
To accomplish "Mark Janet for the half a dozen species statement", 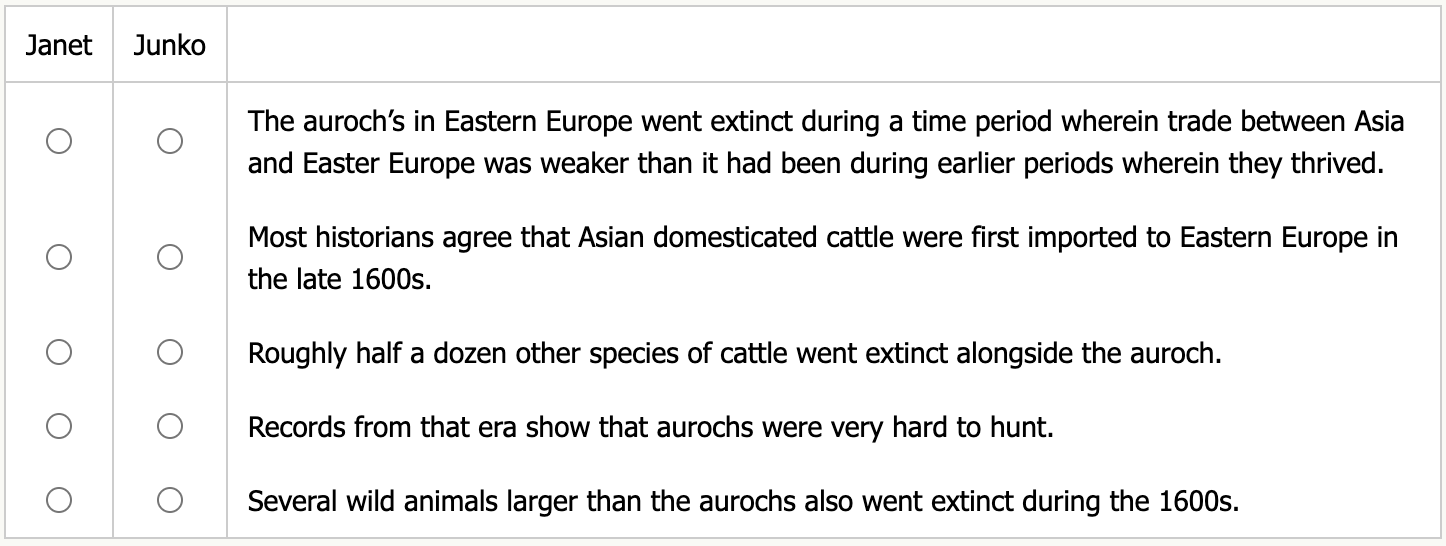I will point(58,352).
